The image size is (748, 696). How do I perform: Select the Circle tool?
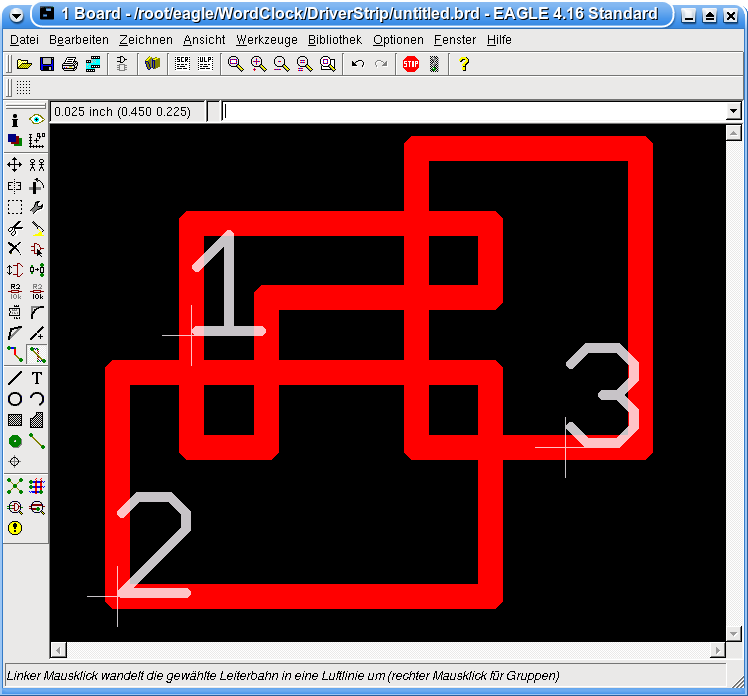point(15,399)
